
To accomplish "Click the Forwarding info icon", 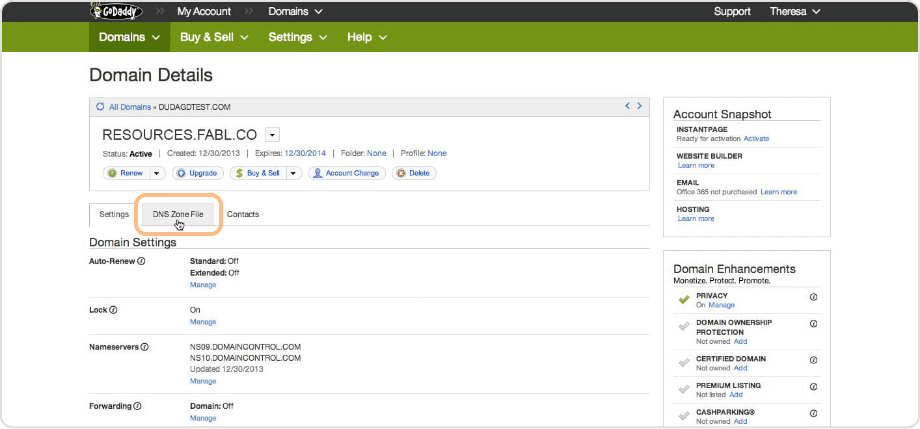I will coord(137,406).
